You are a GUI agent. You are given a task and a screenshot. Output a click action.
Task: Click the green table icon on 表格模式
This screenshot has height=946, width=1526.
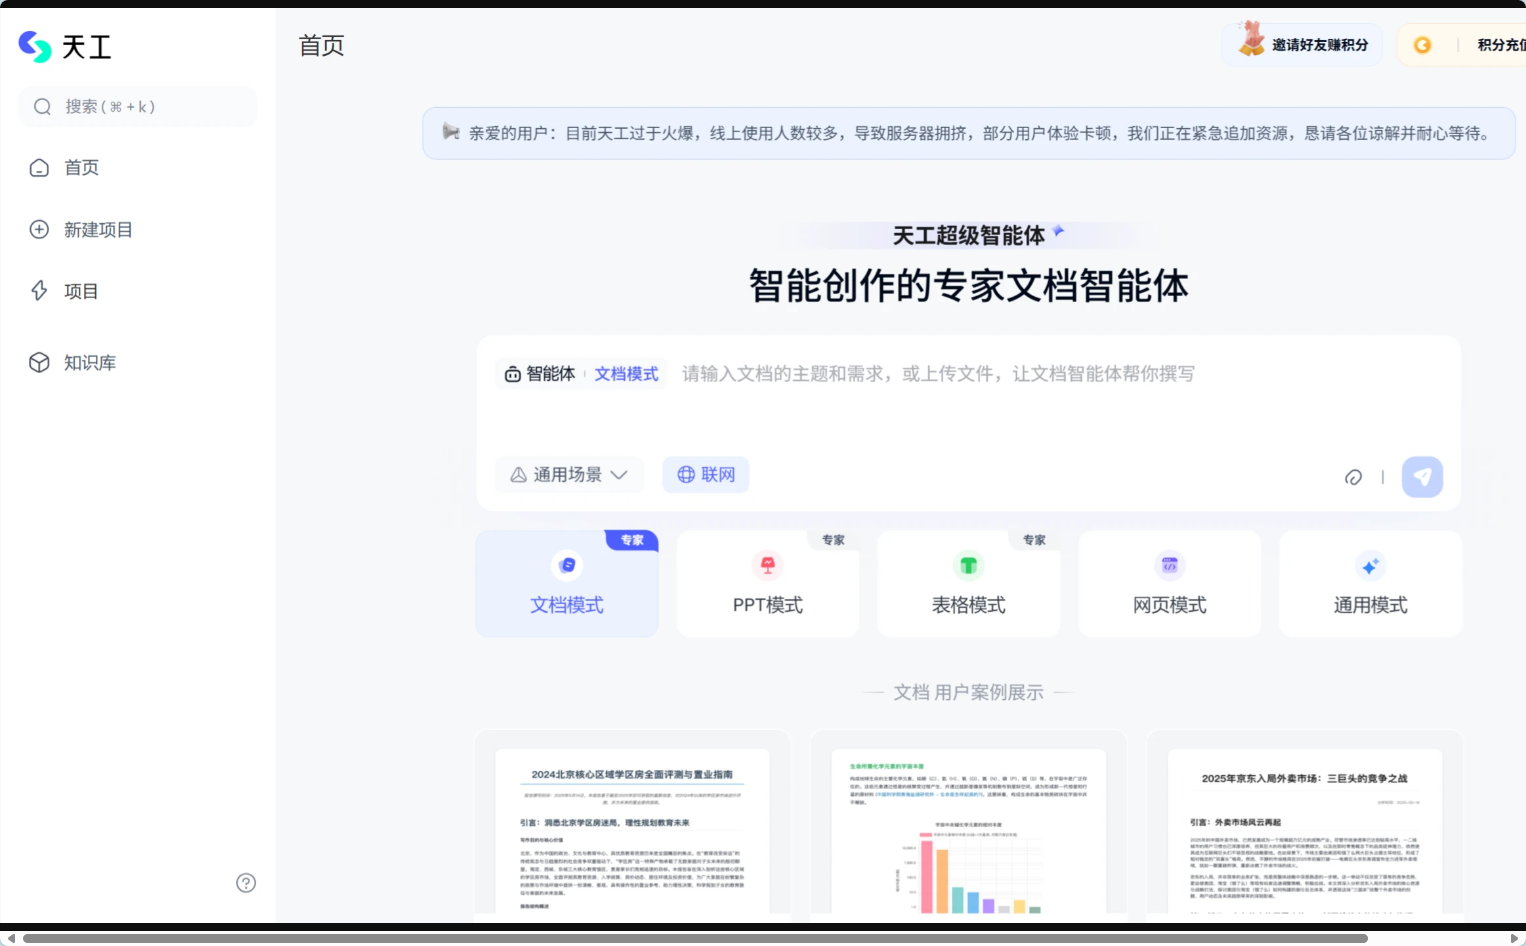[968, 565]
